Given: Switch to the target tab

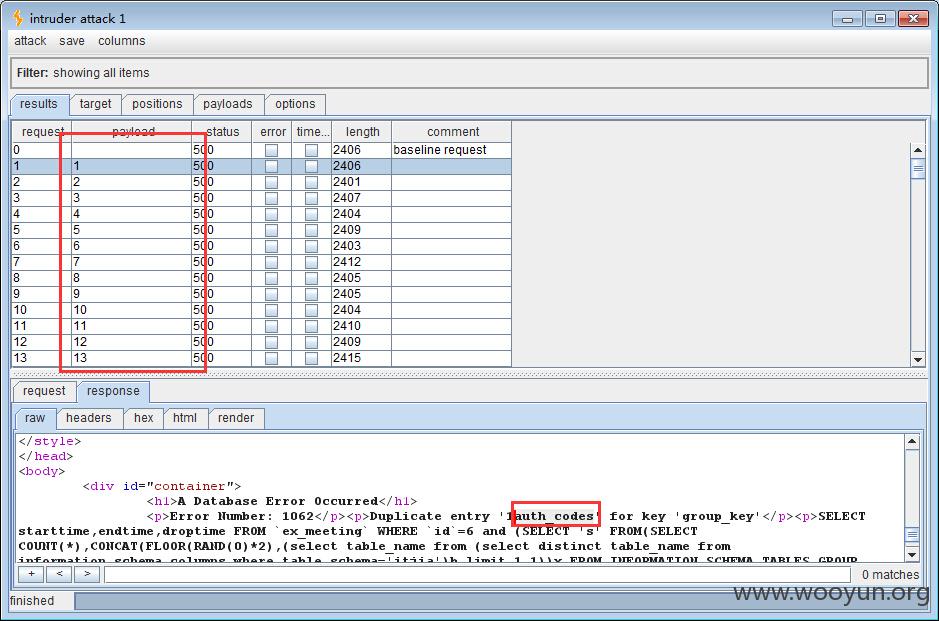Looking at the screenshot, I should [95, 104].
